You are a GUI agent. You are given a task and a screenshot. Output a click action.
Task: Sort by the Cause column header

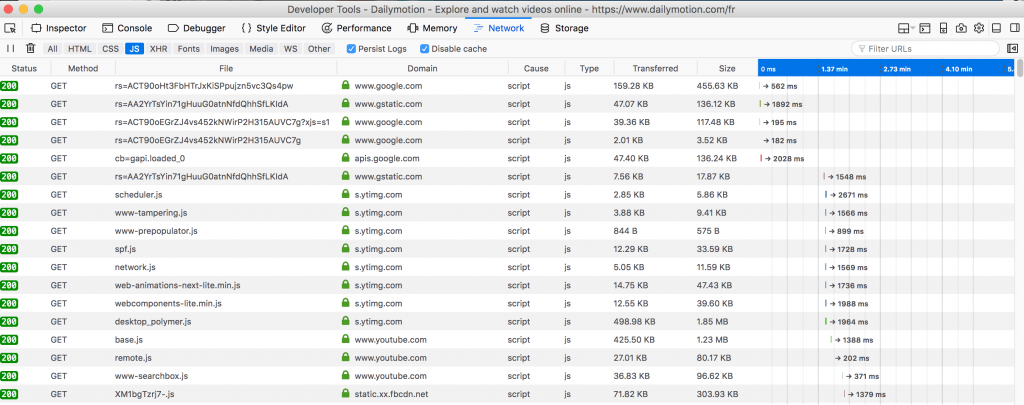click(536, 68)
